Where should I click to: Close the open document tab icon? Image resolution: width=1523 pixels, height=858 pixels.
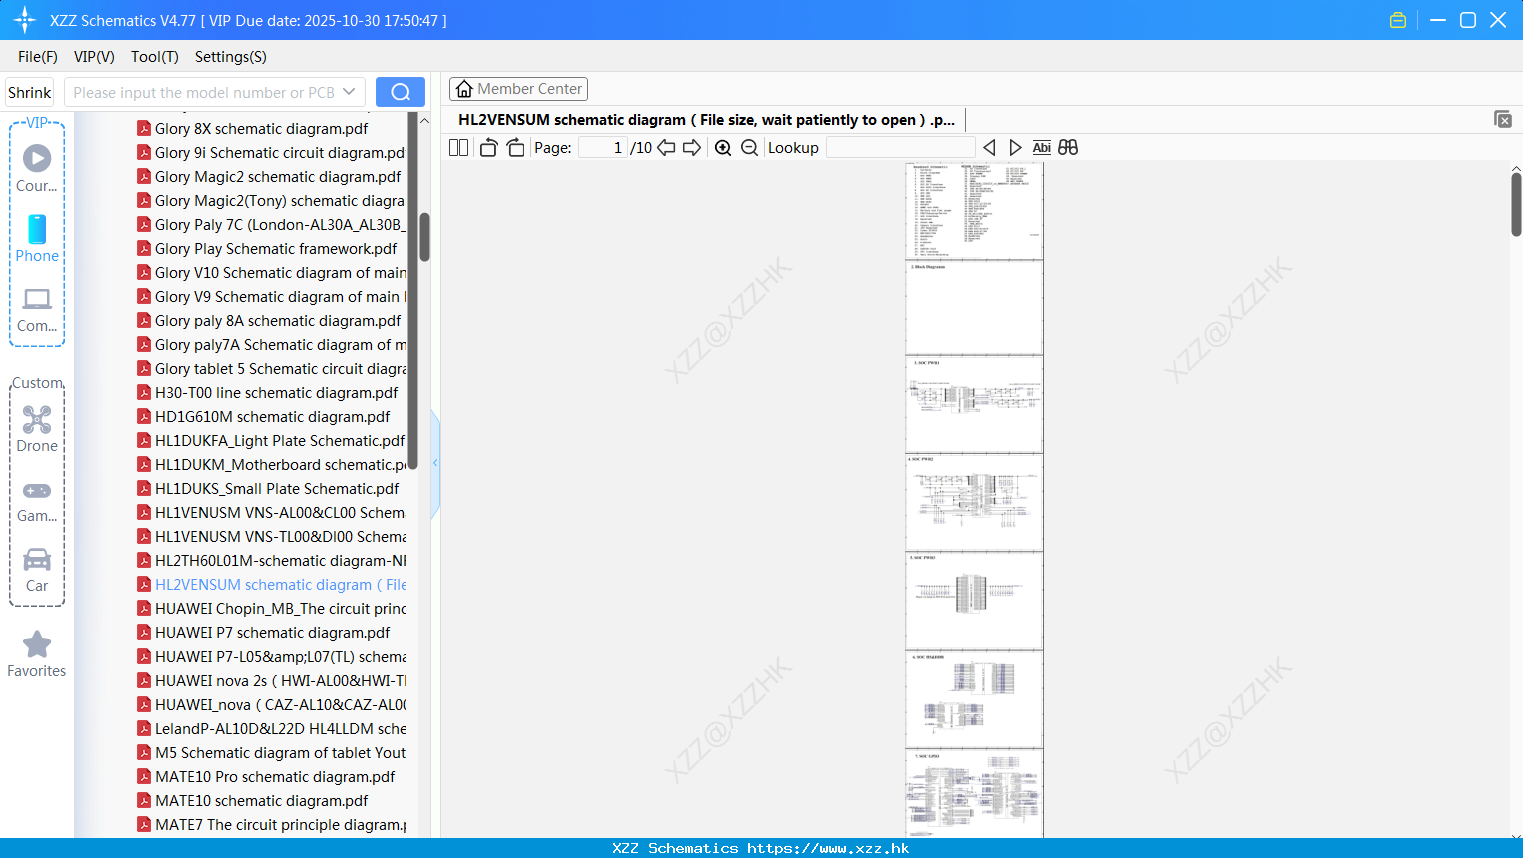pos(1503,119)
